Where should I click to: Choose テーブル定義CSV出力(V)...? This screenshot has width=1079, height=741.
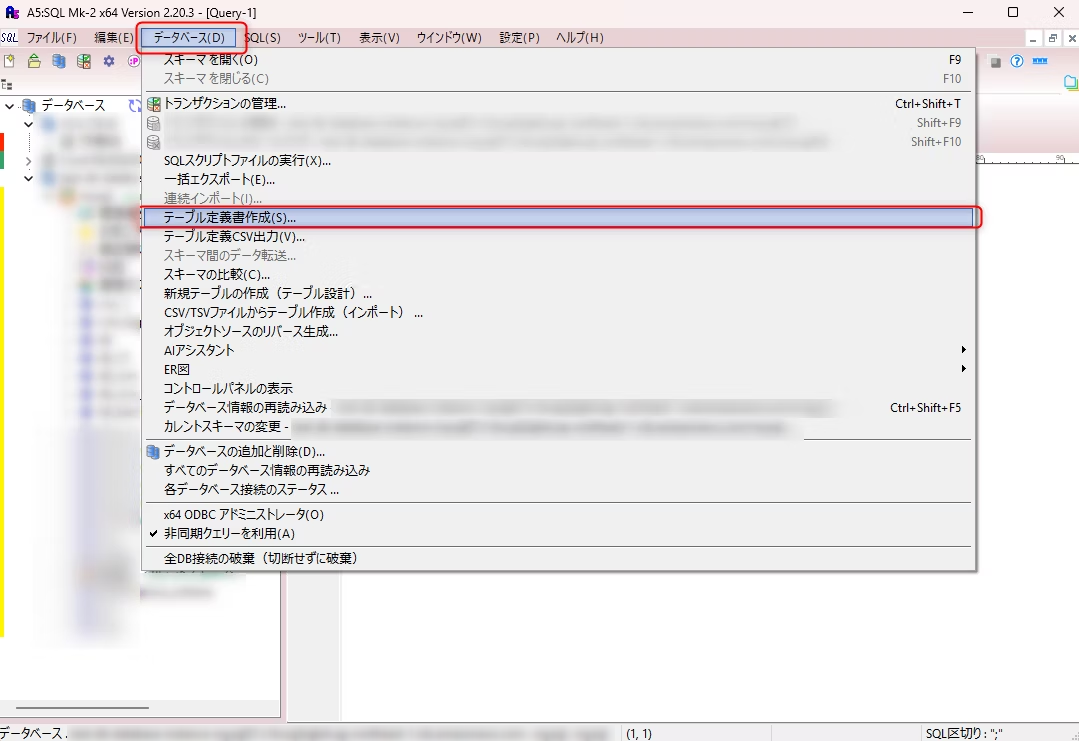559,237
